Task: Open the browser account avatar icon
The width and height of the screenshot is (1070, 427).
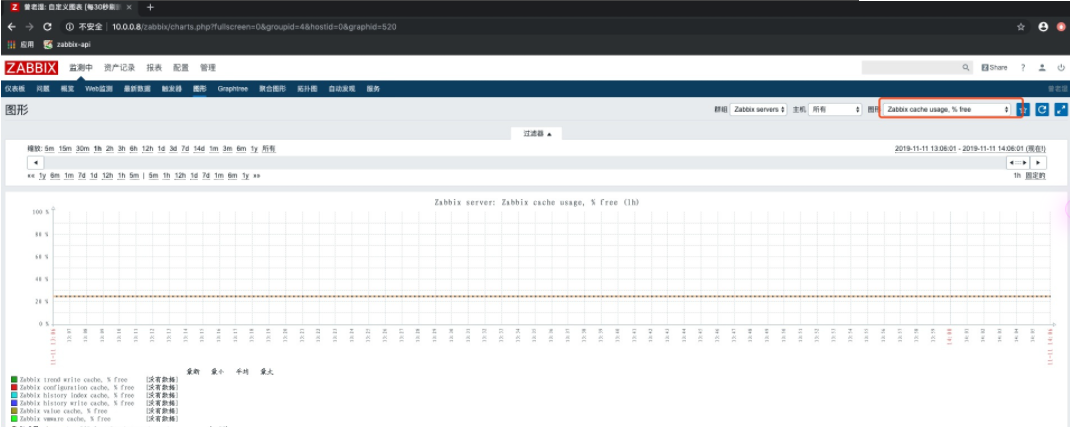Action: click(x=1043, y=27)
